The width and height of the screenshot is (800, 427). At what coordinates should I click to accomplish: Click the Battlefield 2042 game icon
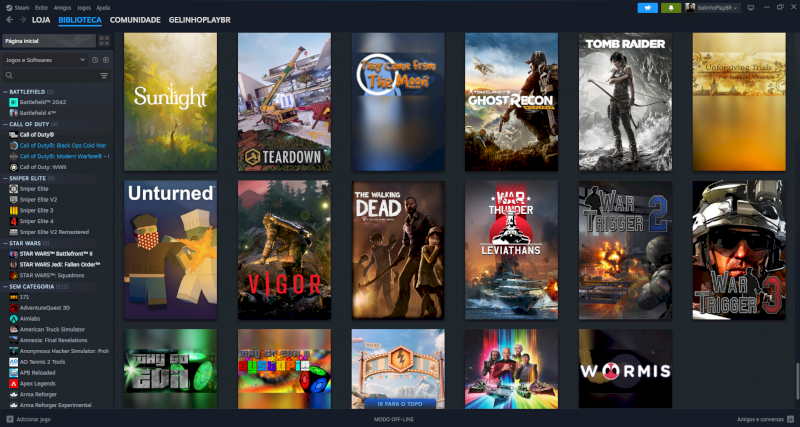pyautogui.click(x=14, y=102)
